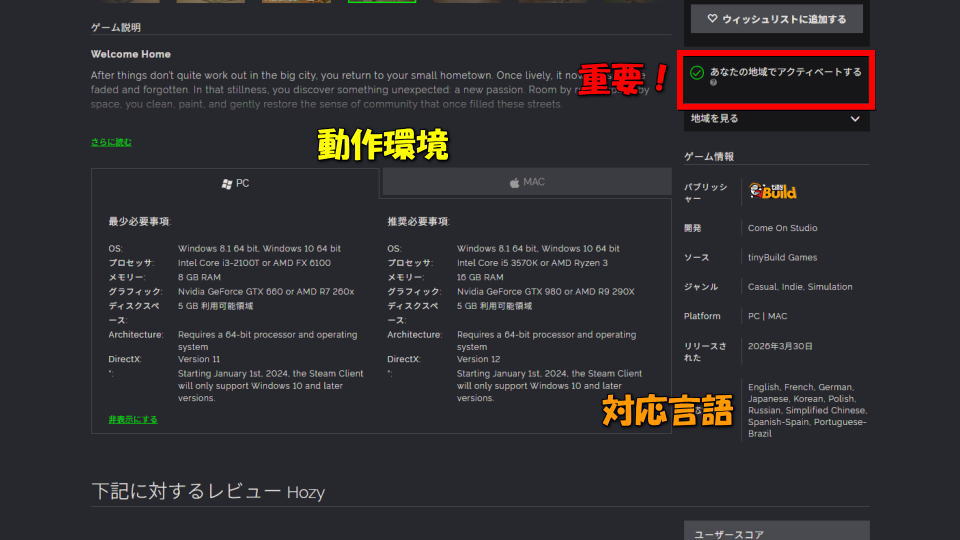
Task: Select genre Casual, Indie, Simulation text
Action: point(800,287)
